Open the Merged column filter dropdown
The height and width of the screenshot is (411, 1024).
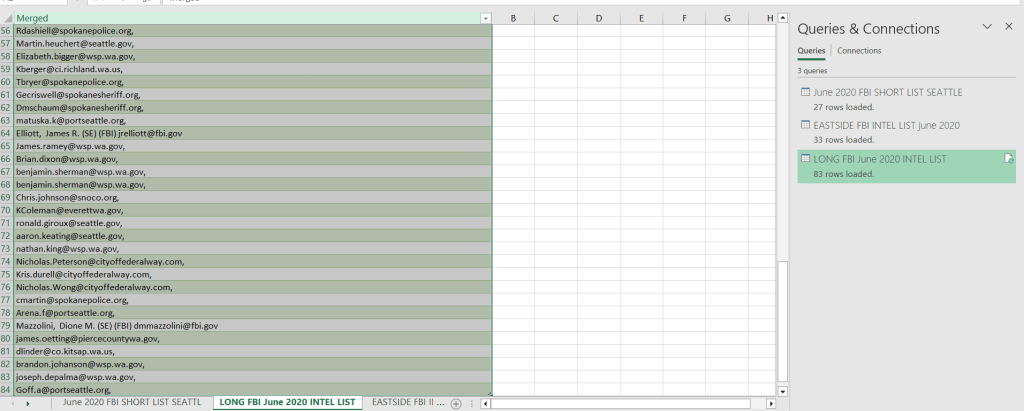(x=485, y=18)
